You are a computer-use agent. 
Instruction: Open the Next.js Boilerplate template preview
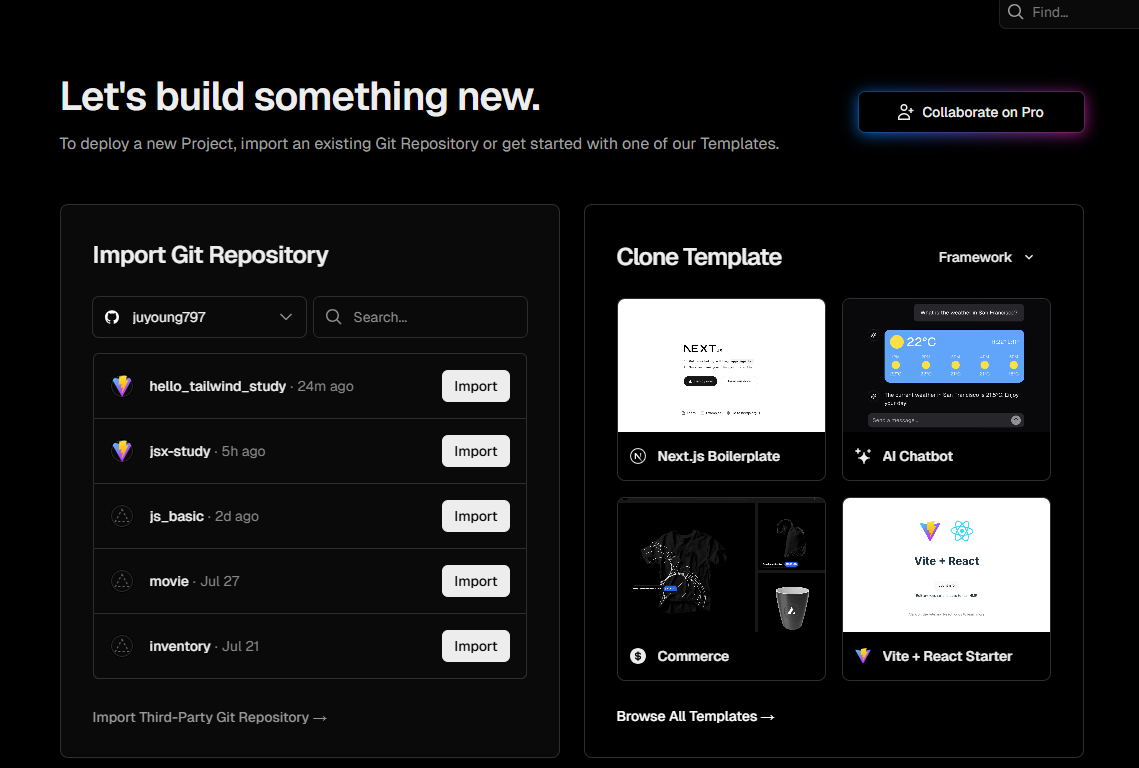pos(721,365)
